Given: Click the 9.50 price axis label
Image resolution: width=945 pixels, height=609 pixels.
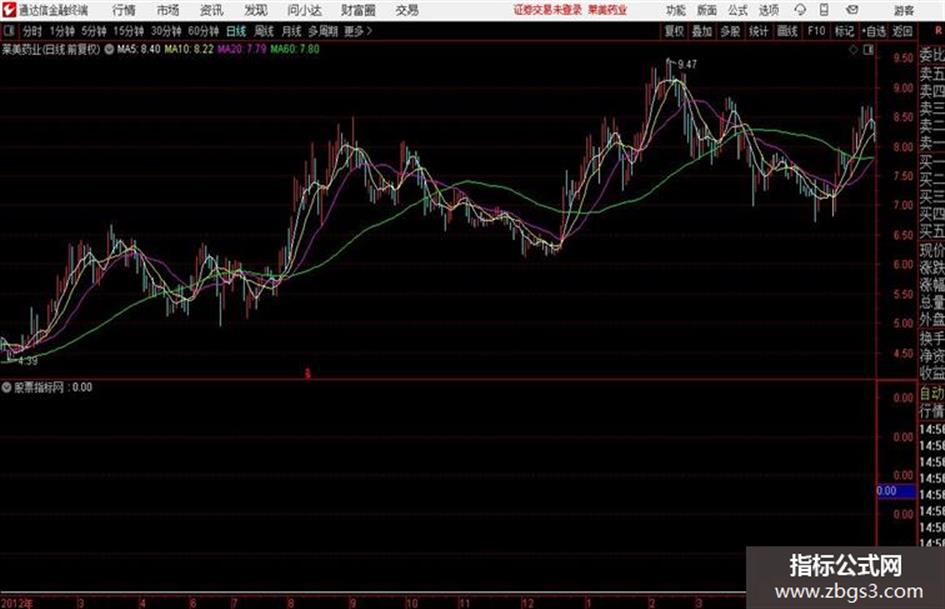Looking at the screenshot, I should [903, 58].
